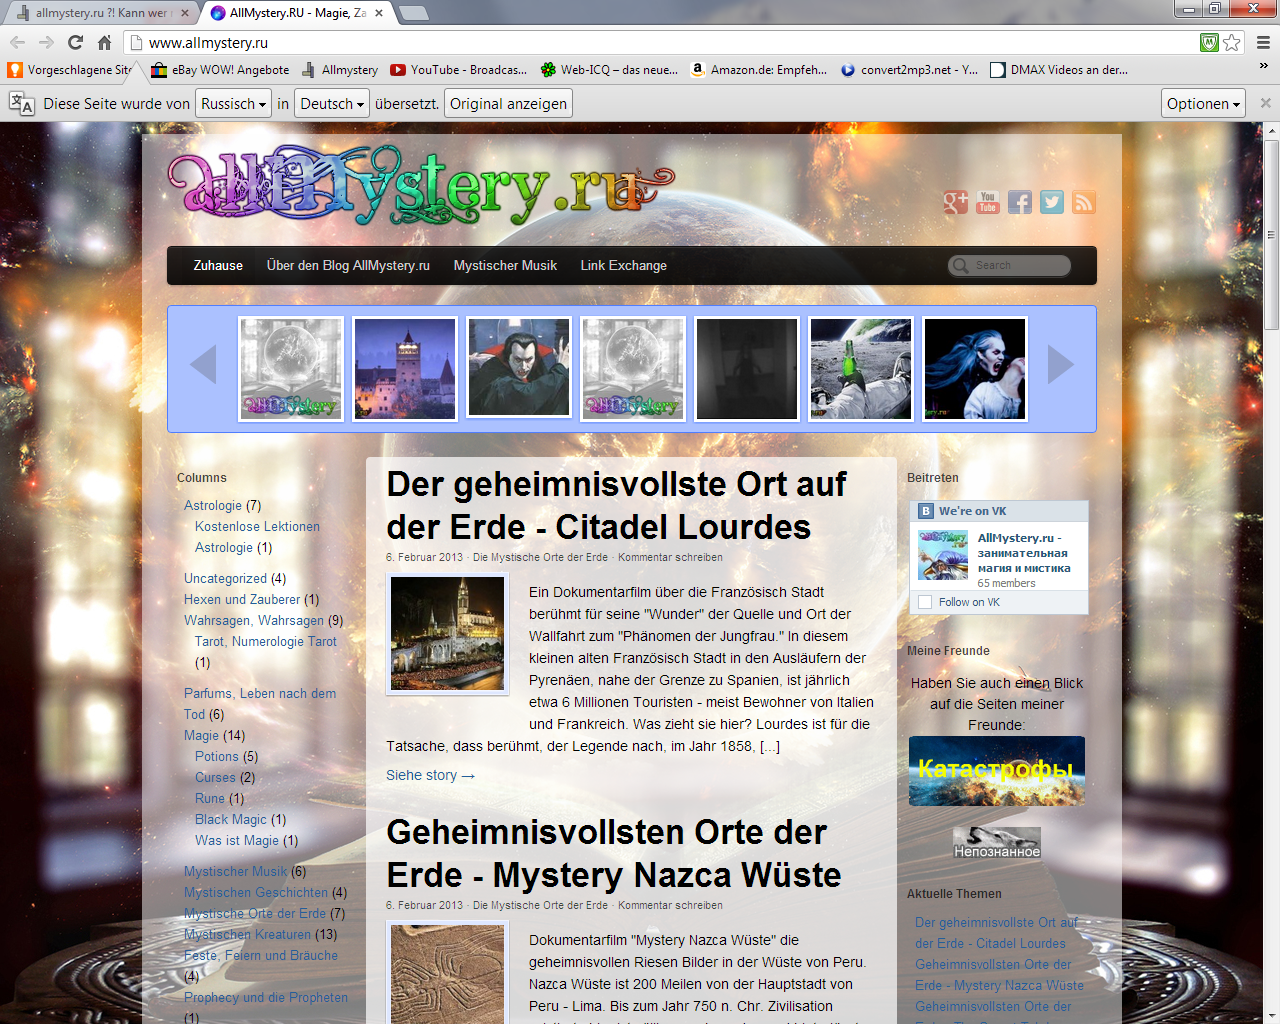Viewport: 1280px width, 1024px height.
Task: Open Vorgeschlagene Sites bookmark
Action: pyautogui.click(x=70, y=70)
